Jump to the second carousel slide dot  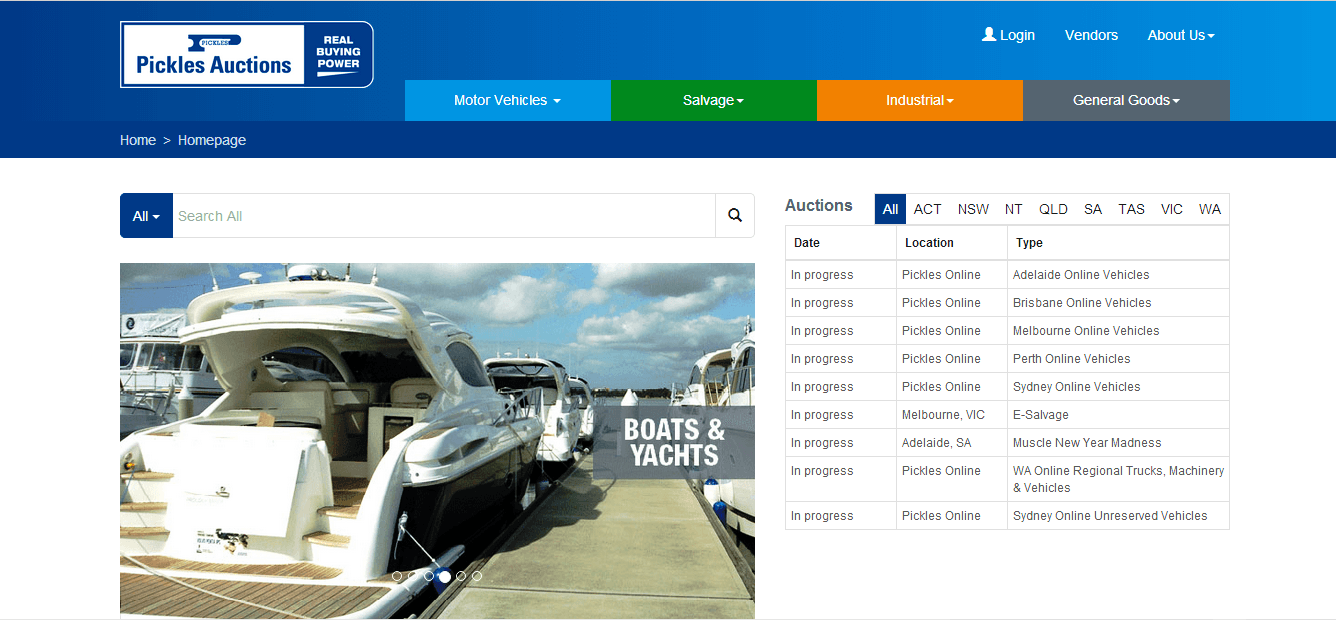coord(413,576)
